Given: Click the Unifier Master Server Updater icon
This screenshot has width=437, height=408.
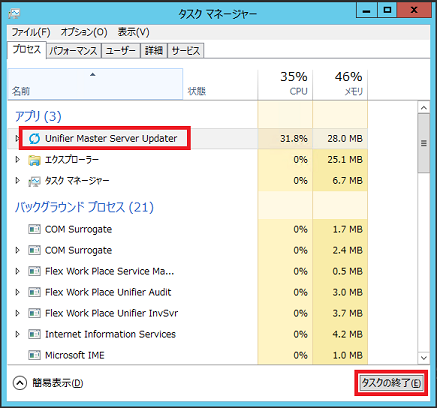Looking at the screenshot, I should (34, 138).
